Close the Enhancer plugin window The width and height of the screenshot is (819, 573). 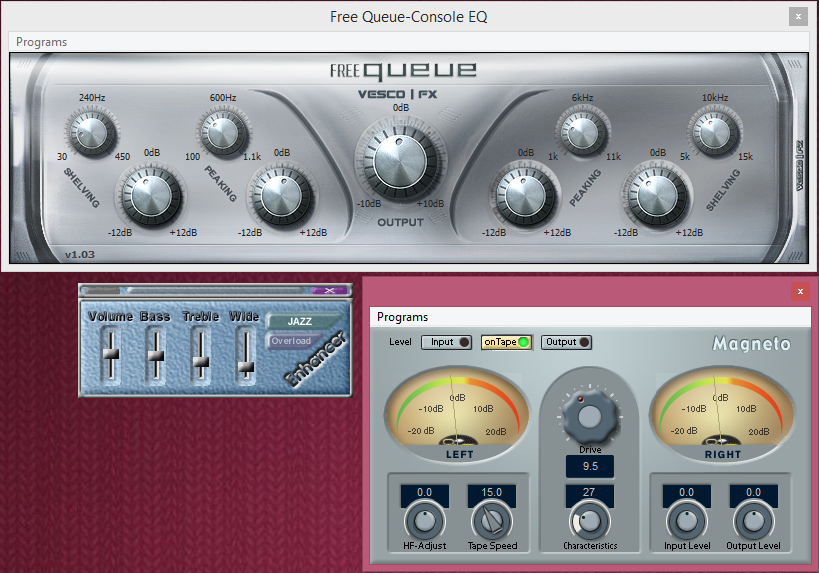[x=329, y=290]
